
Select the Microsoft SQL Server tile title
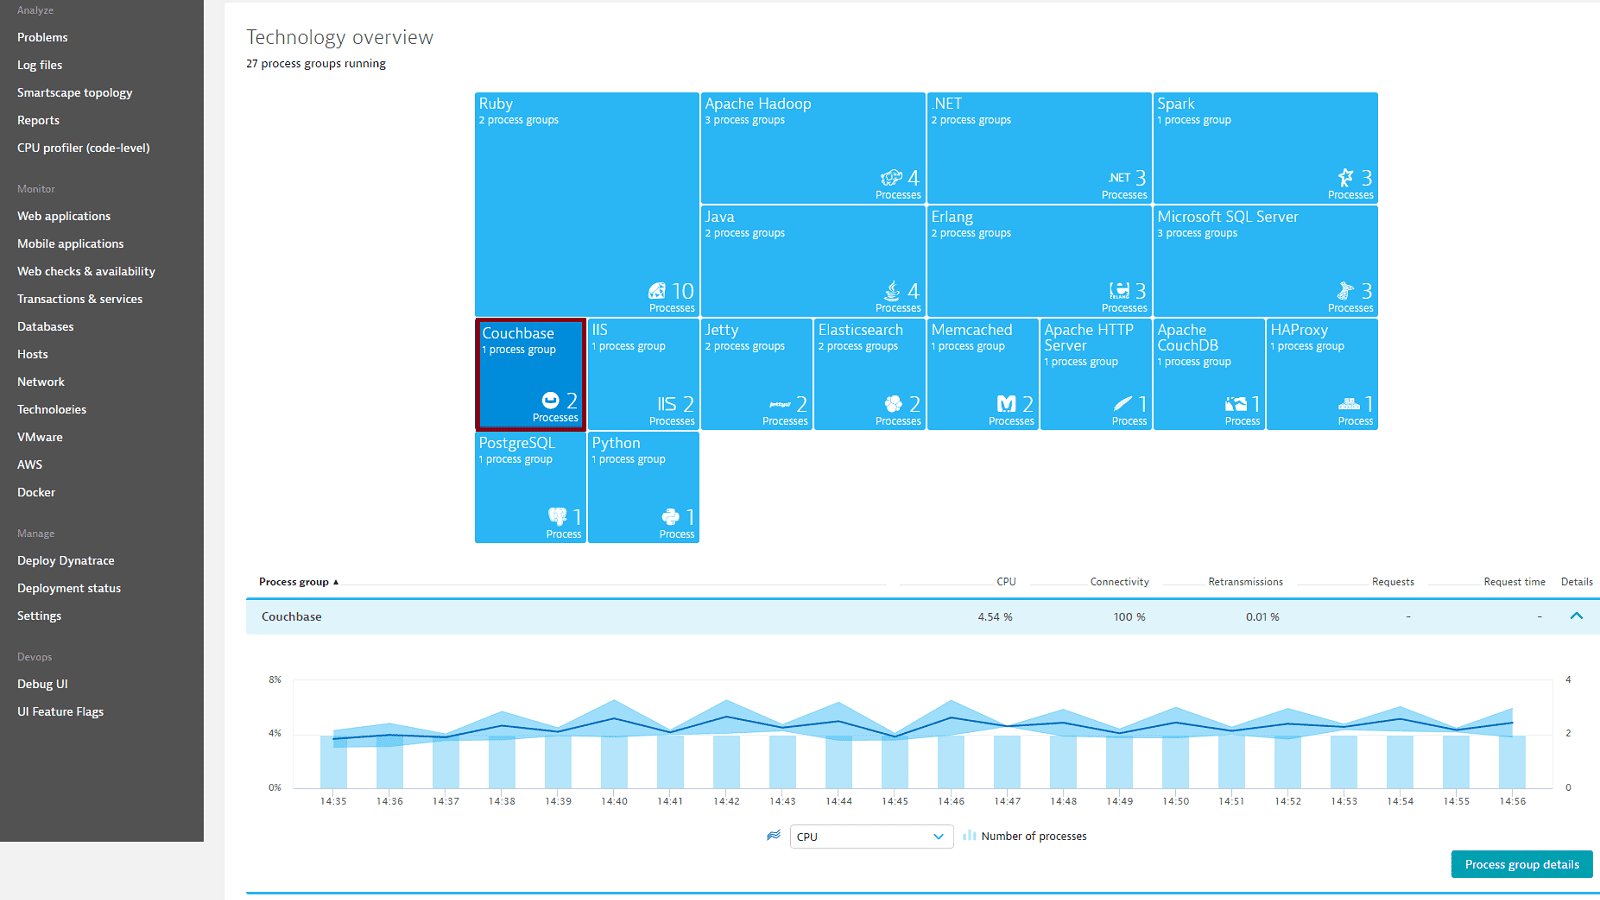click(x=1228, y=217)
